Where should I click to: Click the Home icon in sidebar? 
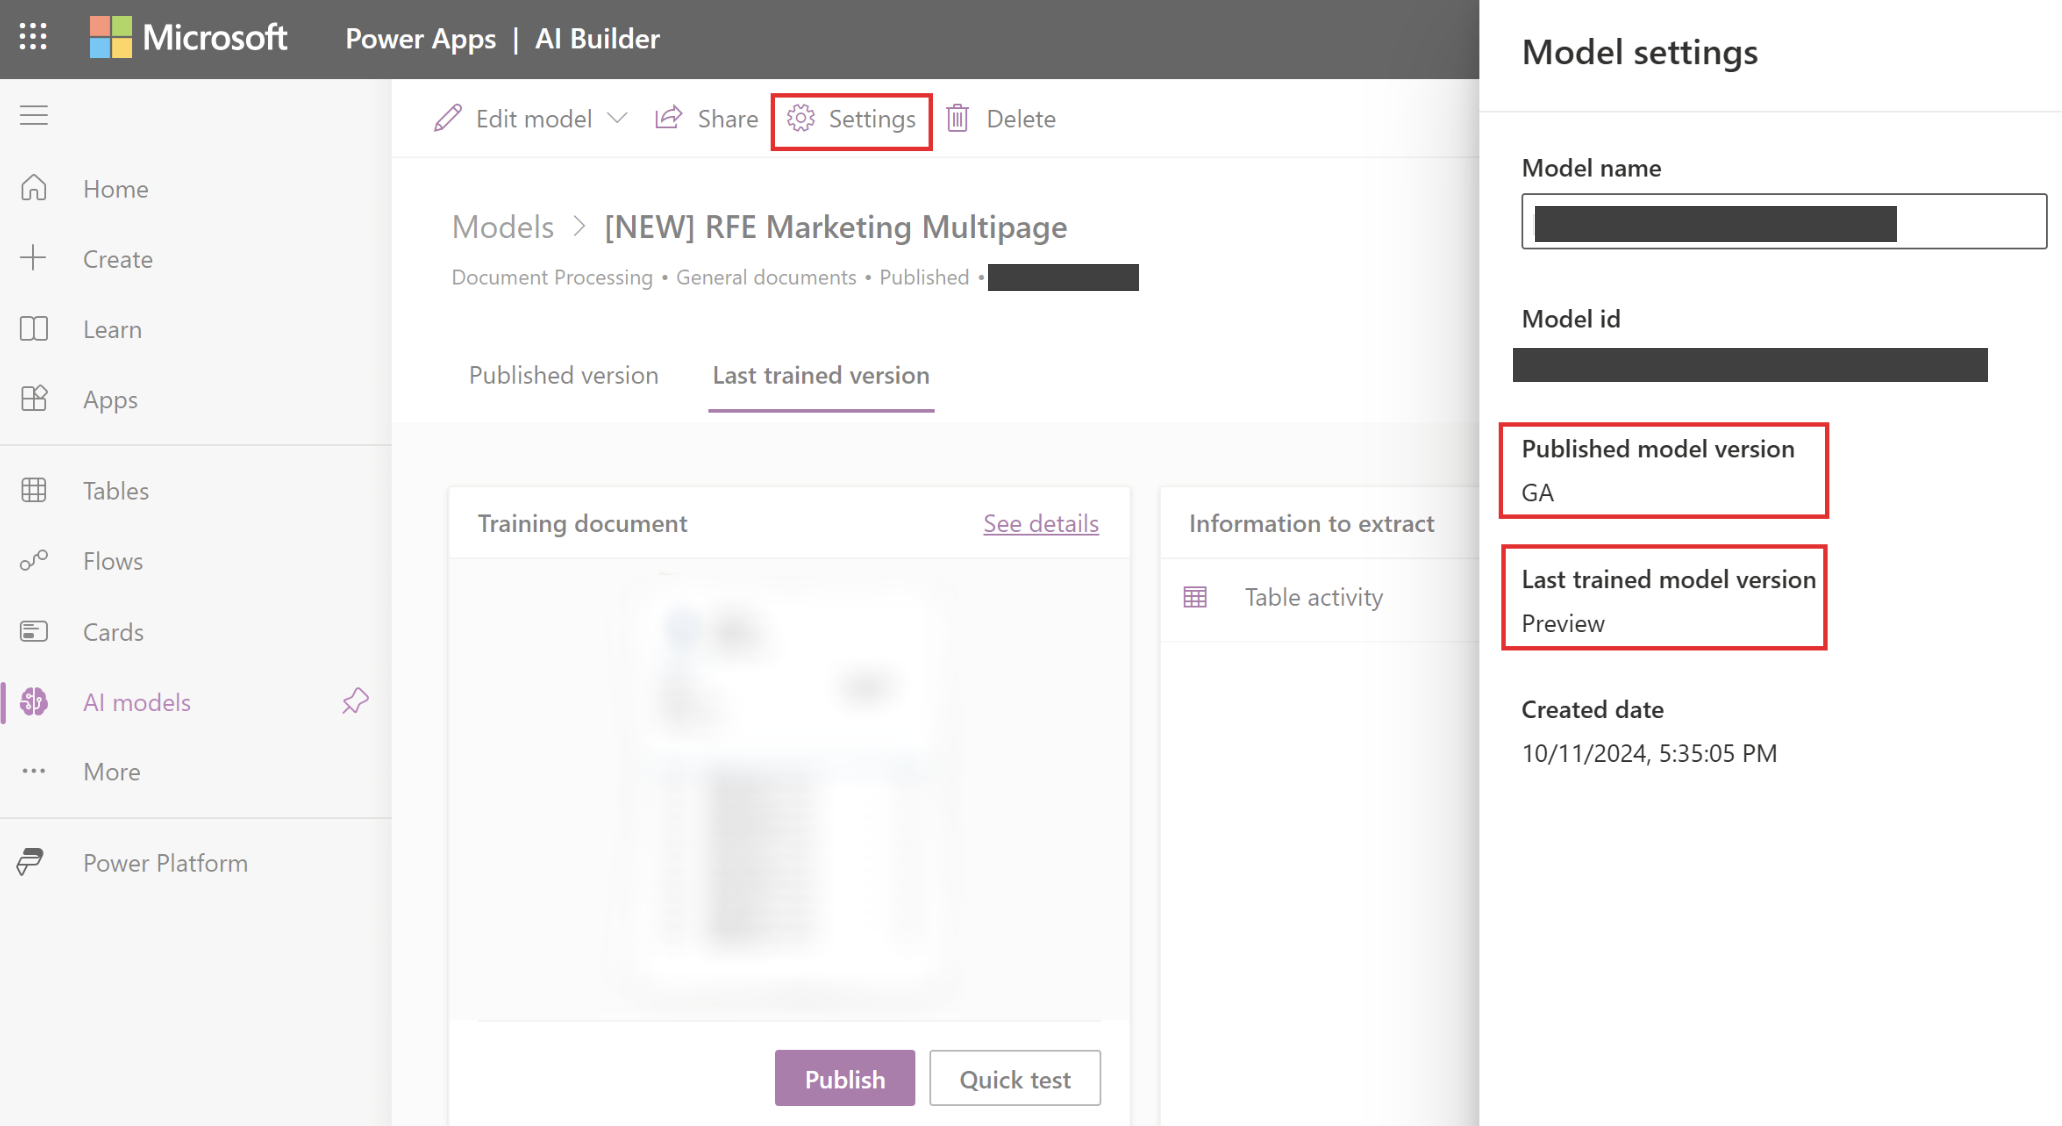pos(36,187)
